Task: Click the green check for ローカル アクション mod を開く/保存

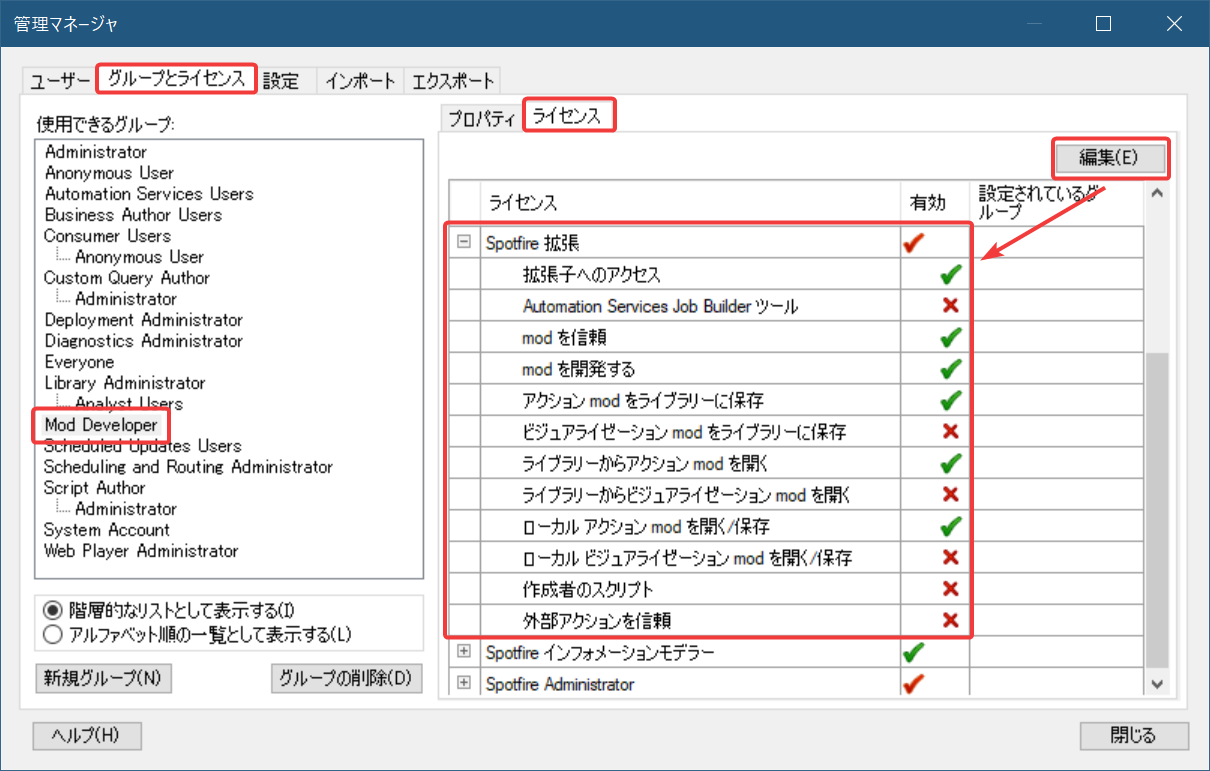Action: click(951, 526)
